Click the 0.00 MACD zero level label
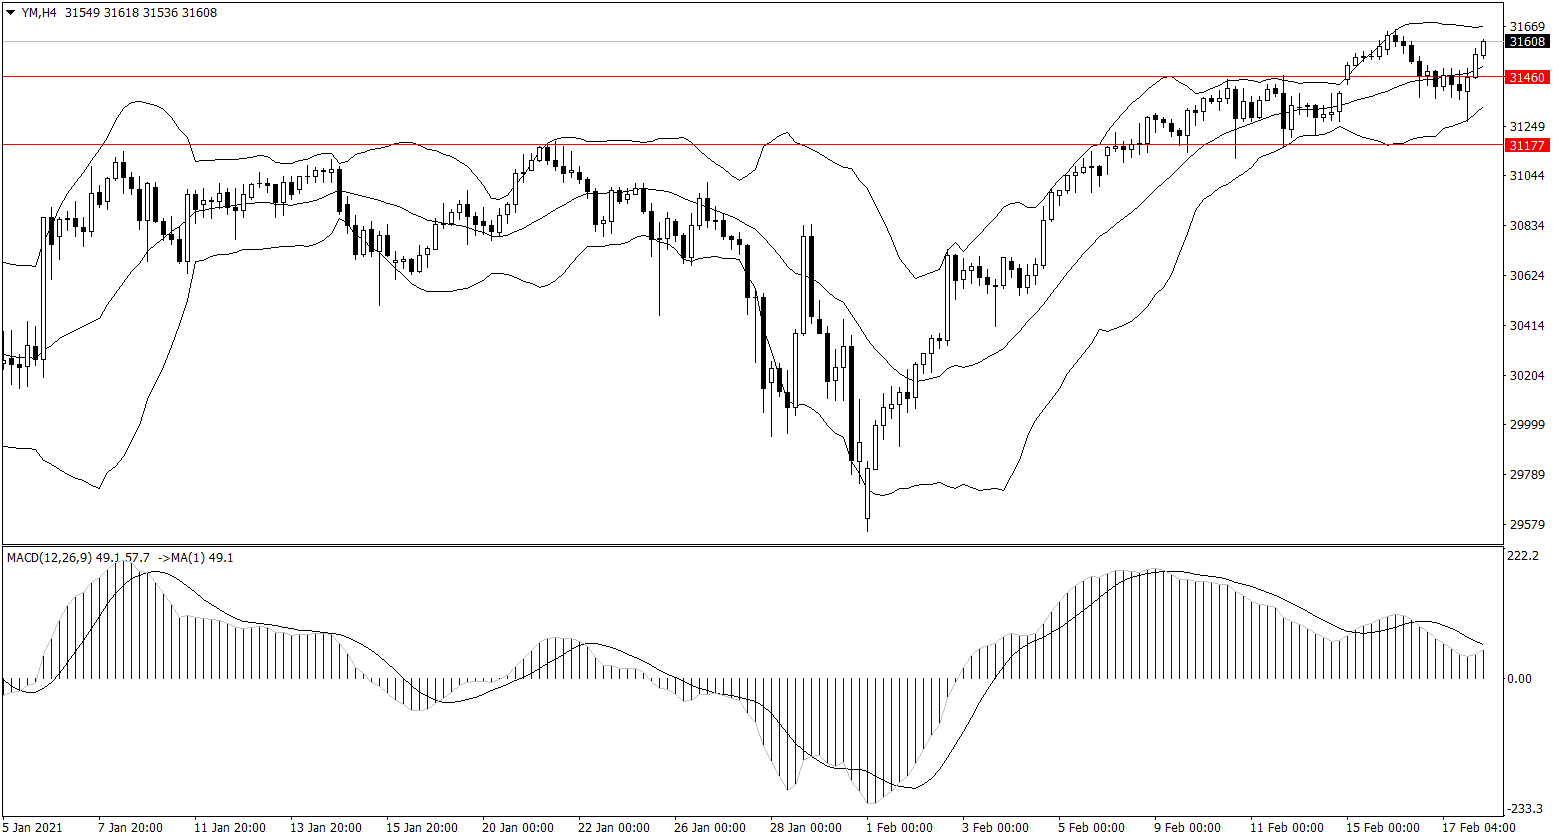The image size is (1560, 840). pos(1520,679)
